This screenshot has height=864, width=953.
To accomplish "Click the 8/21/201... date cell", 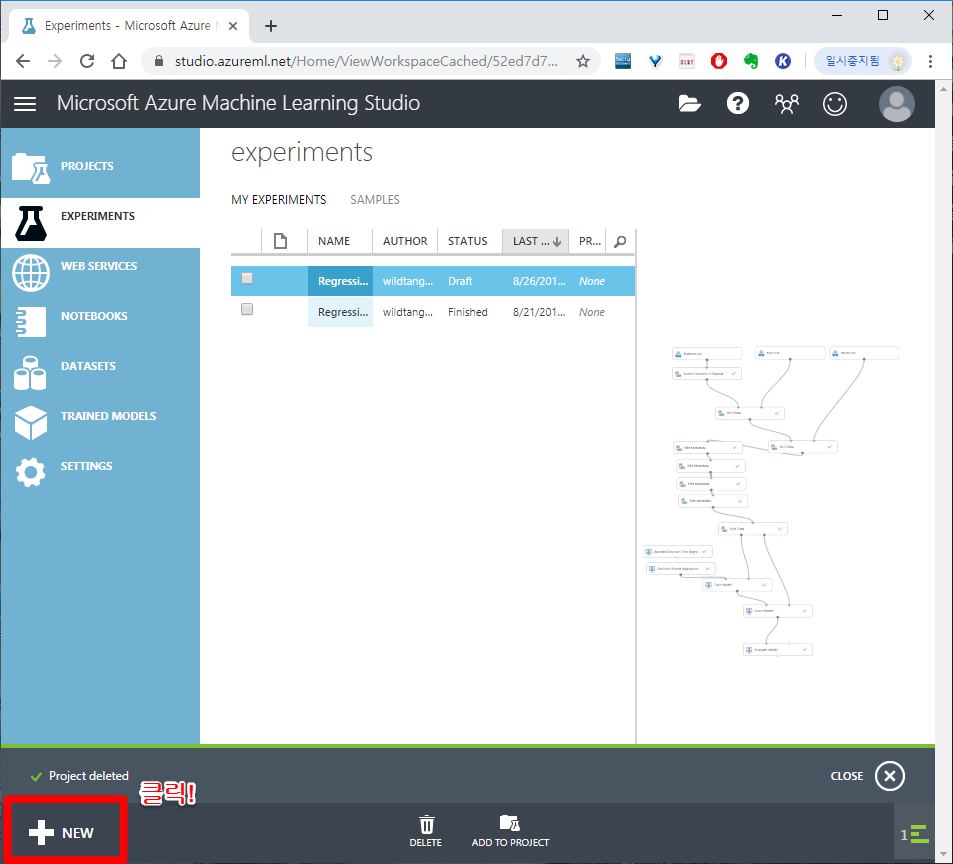I will [x=538, y=312].
